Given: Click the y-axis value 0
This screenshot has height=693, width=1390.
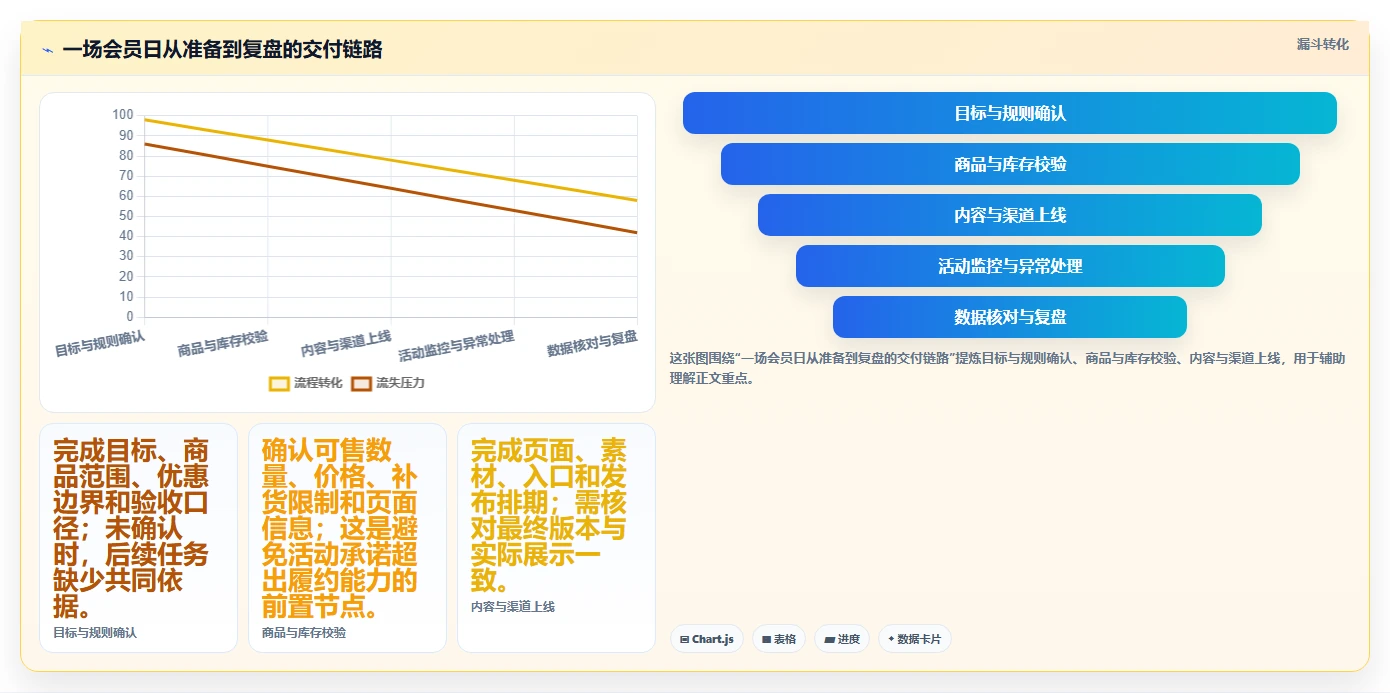Looking at the screenshot, I should (129, 317).
